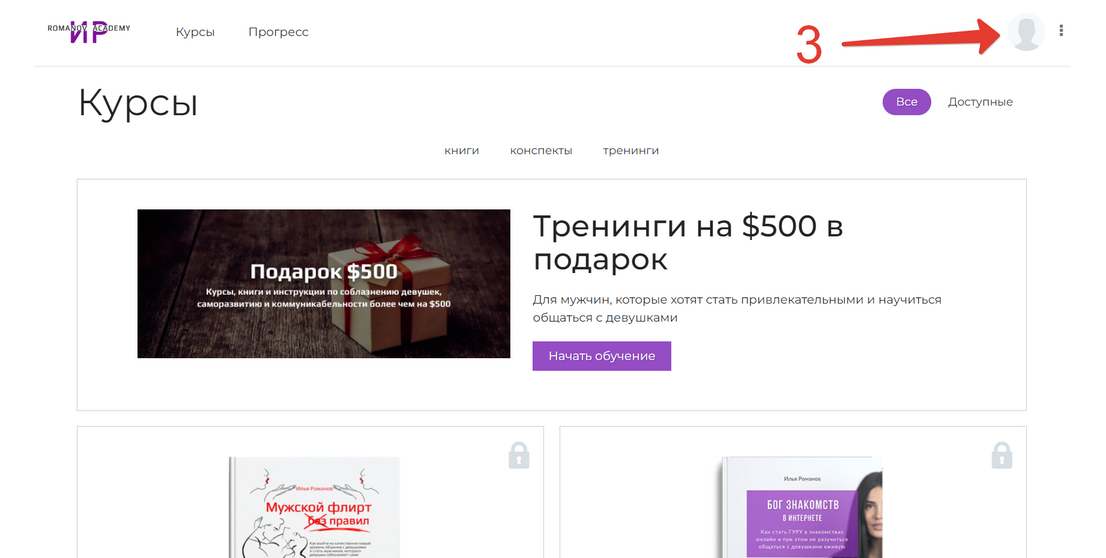Open the Тренинги на $500 в подарок title
1106x558 pixels.
click(688, 242)
